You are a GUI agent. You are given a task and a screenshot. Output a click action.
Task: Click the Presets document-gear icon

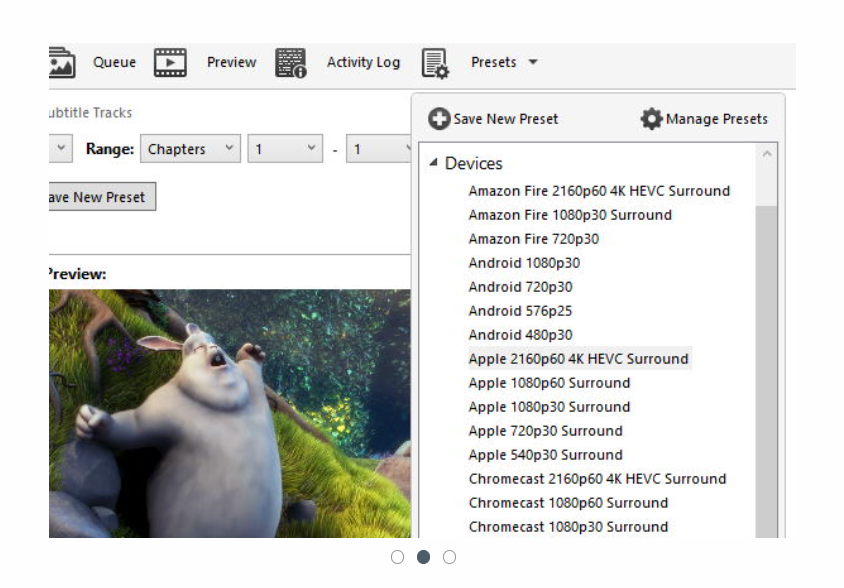[435, 64]
